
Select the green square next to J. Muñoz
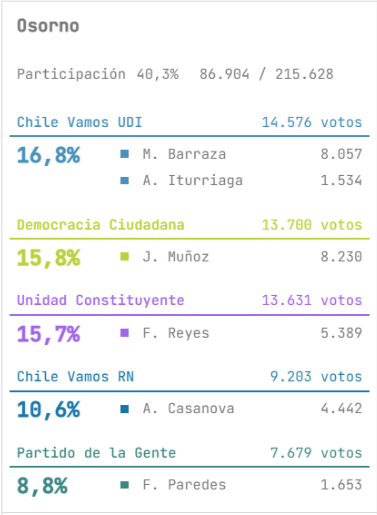coord(125,256)
